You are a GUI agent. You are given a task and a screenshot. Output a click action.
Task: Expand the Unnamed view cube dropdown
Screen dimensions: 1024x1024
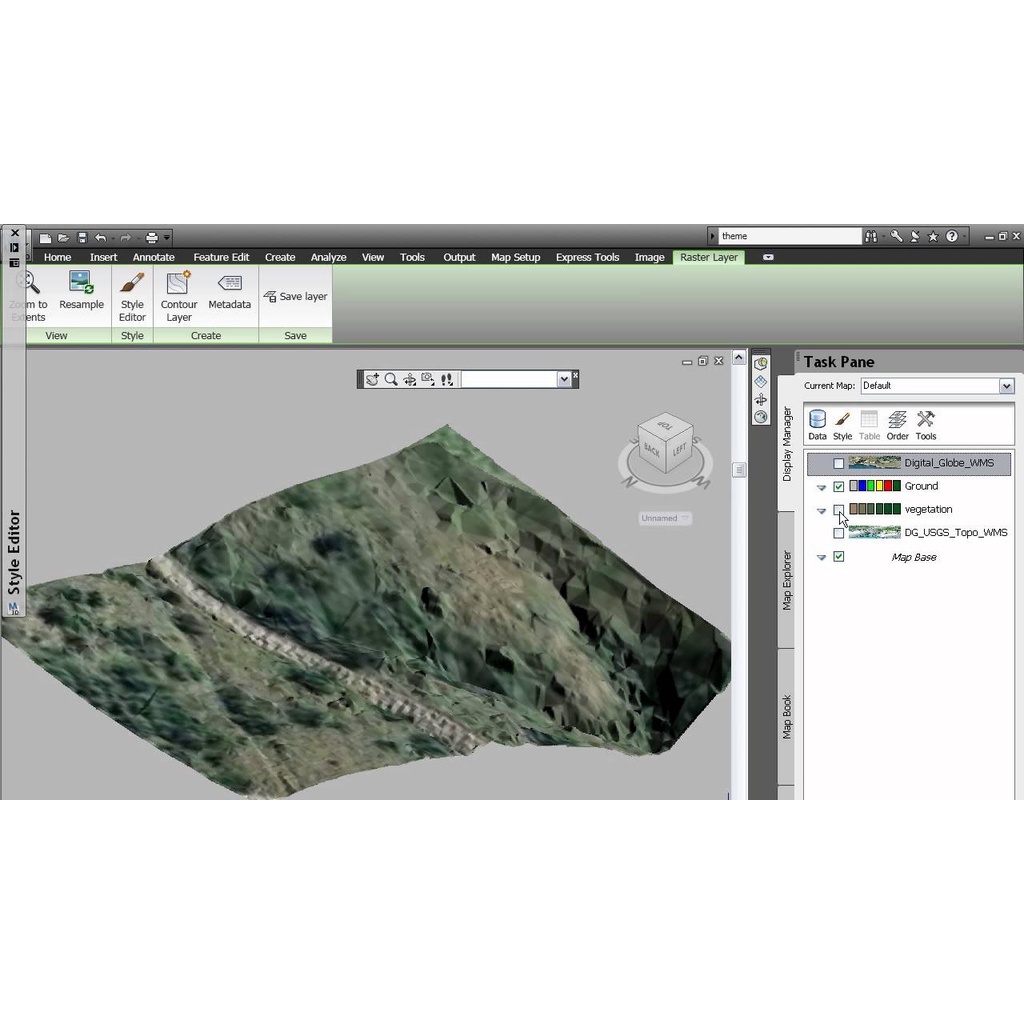coord(684,518)
